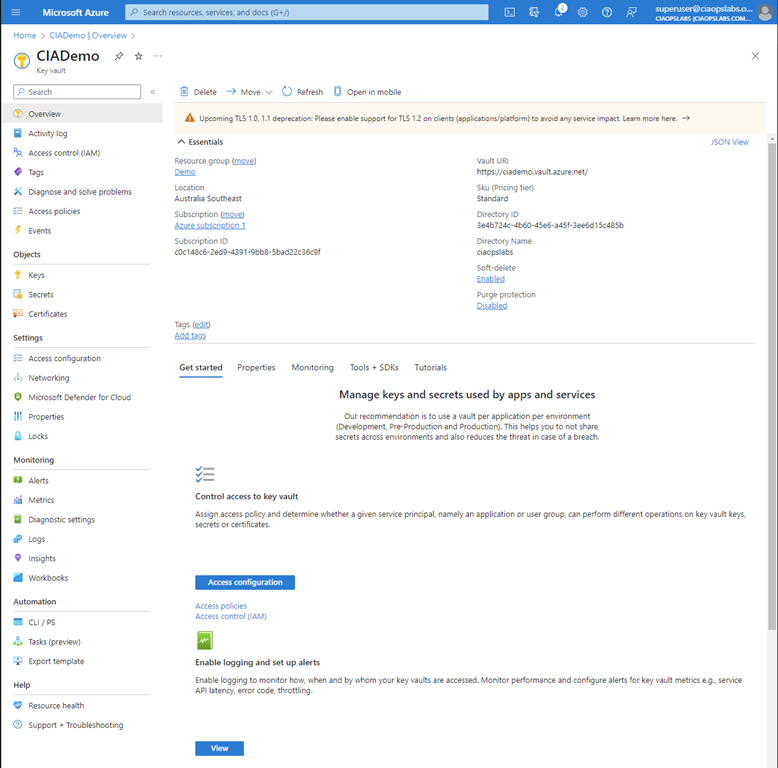
Task: Click the Help question mark icon
Action: coord(607,12)
